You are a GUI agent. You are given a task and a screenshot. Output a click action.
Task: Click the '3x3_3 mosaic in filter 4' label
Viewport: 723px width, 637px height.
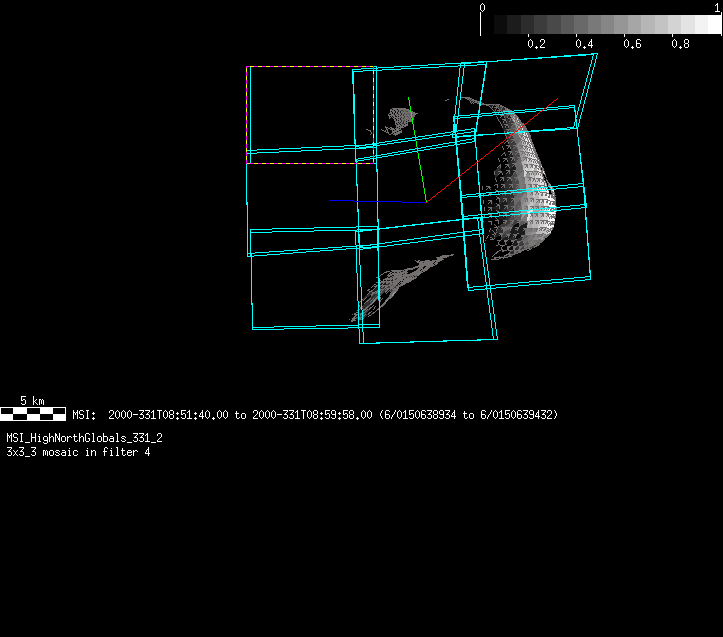coord(78,452)
